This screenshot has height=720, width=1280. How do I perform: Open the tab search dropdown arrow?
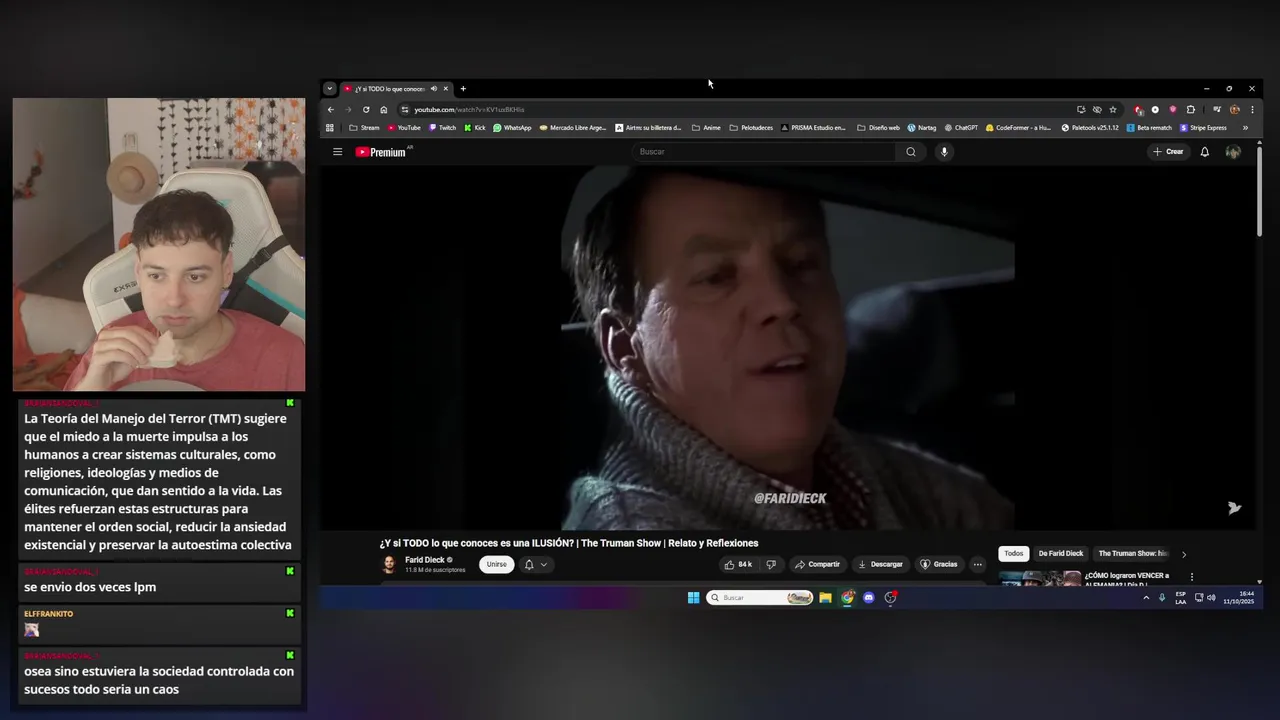pyautogui.click(x=330, y=89)
